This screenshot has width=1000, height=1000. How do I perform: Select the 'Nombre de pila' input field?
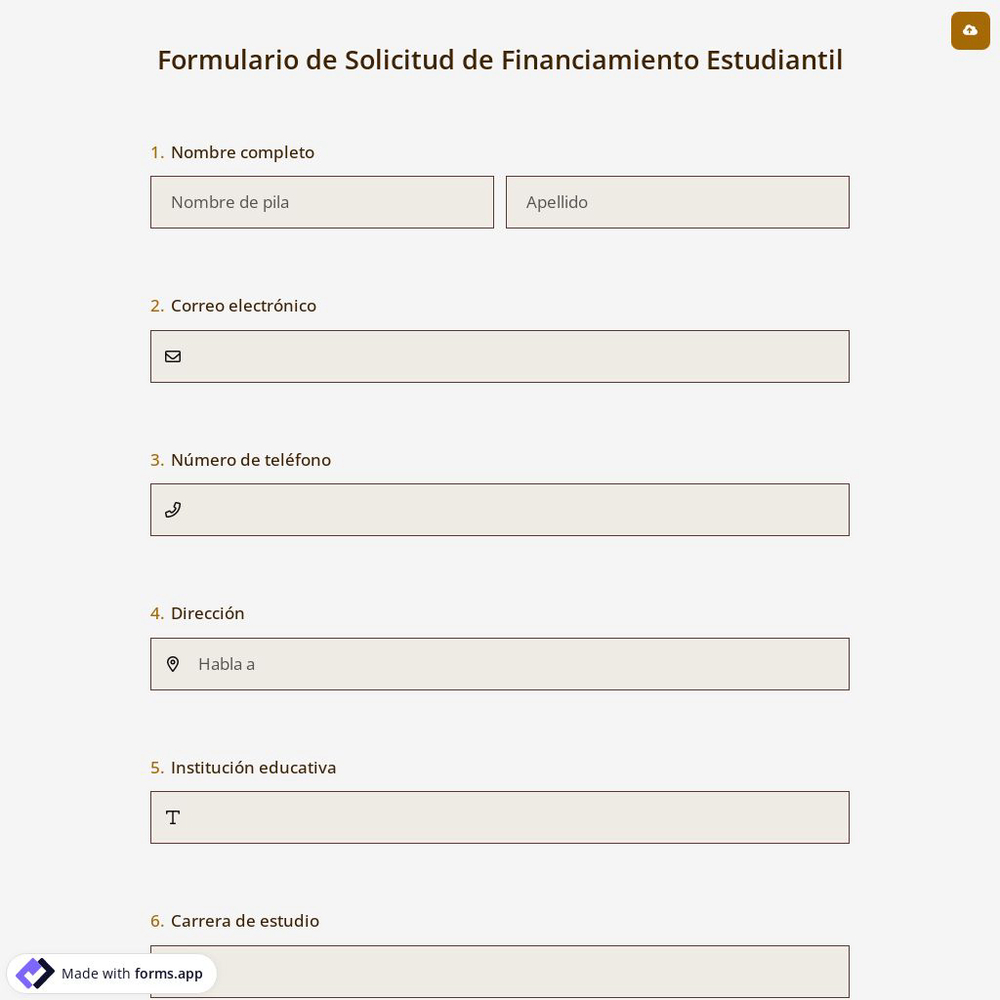click(322, 202)
